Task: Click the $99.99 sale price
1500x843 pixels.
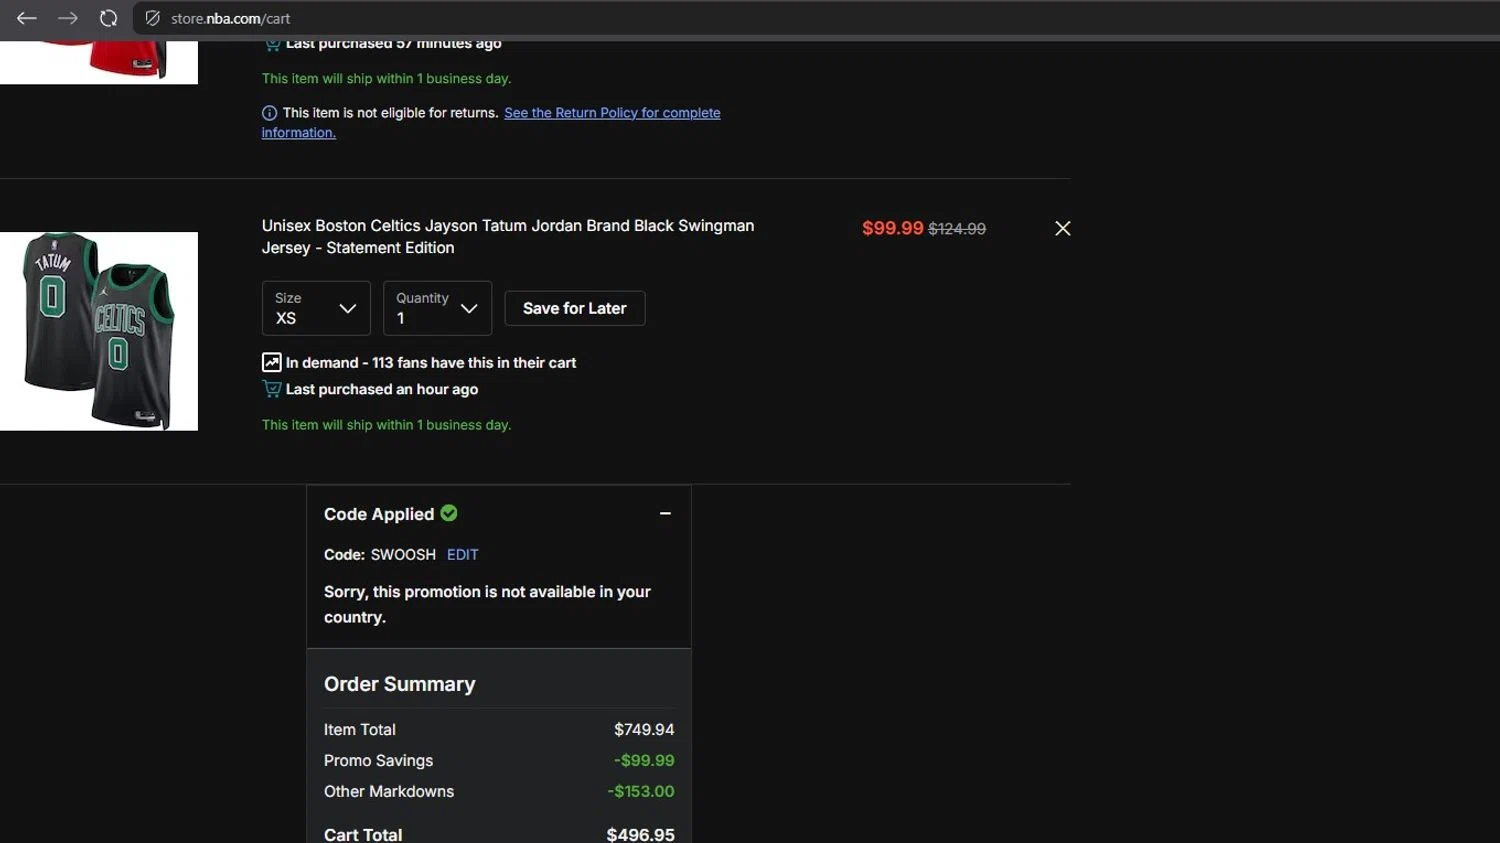Action: point(893,228)
